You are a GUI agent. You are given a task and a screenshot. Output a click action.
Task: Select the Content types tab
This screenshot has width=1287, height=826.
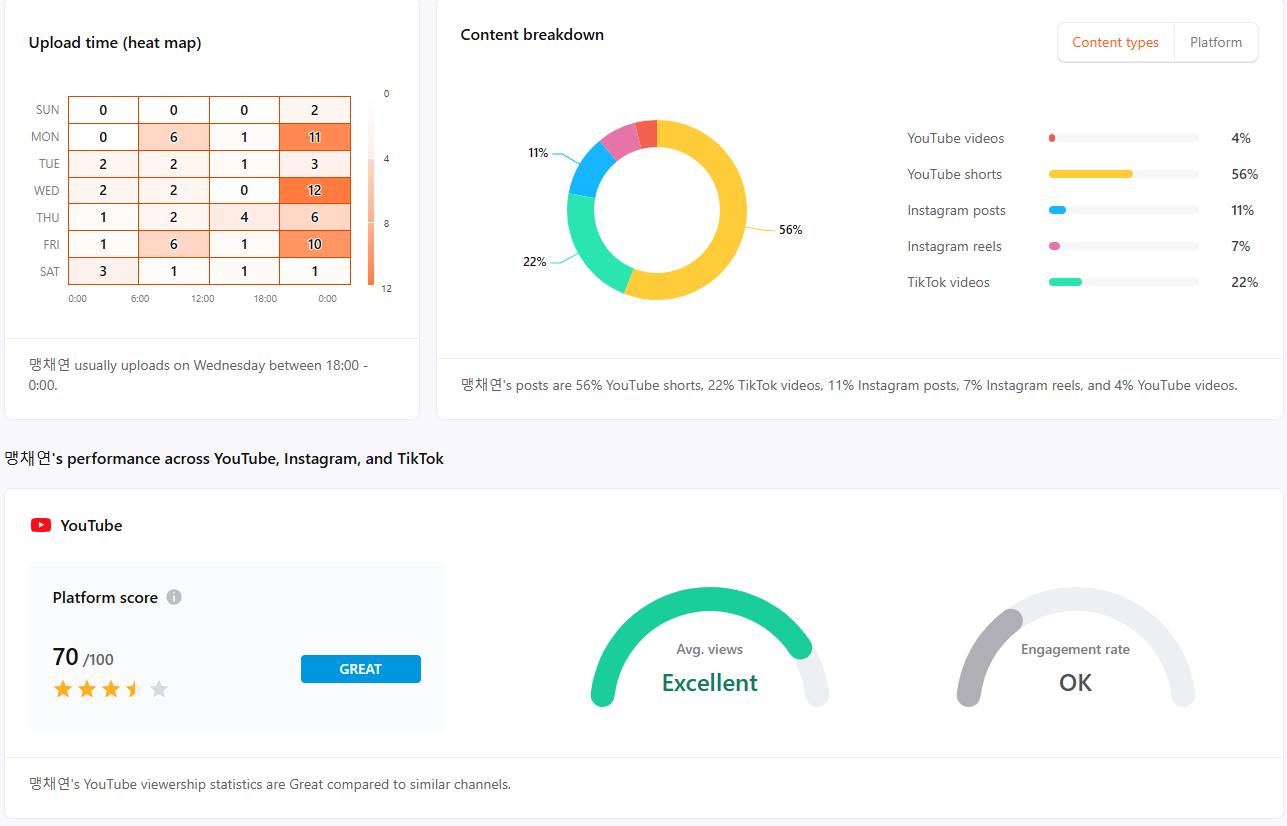tap(1115, 42)
